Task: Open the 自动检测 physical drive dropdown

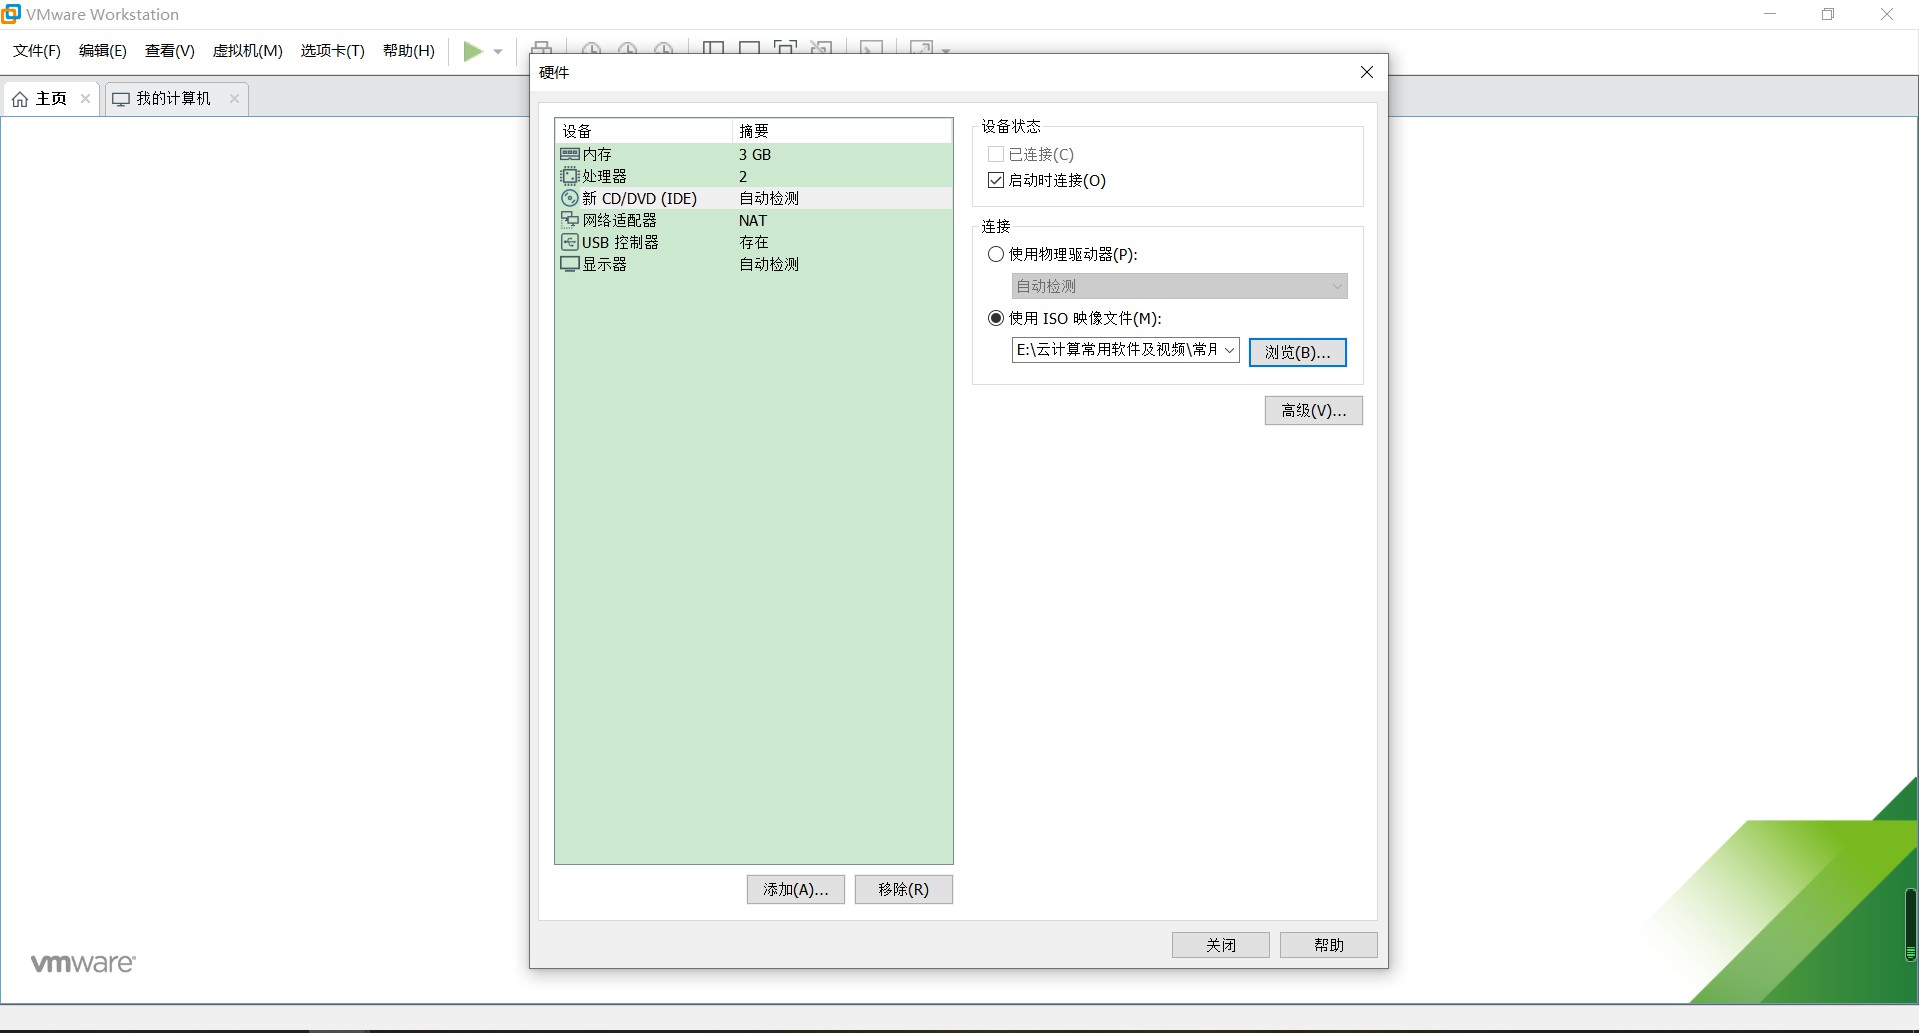Action: [x=1180, y=286]
